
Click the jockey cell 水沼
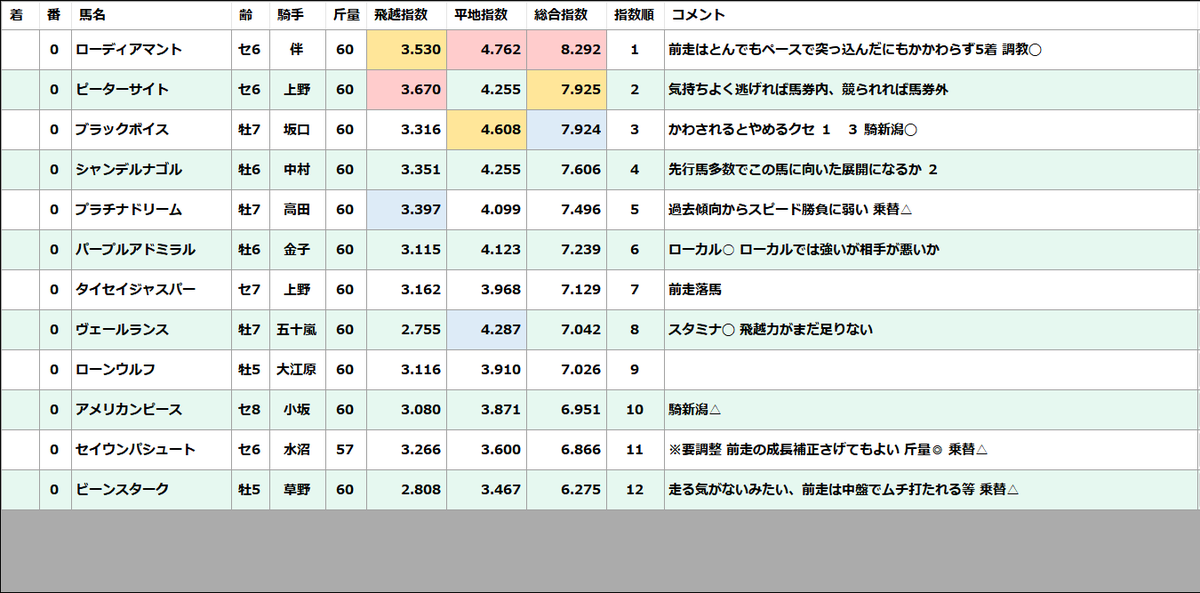click(297, 450)
